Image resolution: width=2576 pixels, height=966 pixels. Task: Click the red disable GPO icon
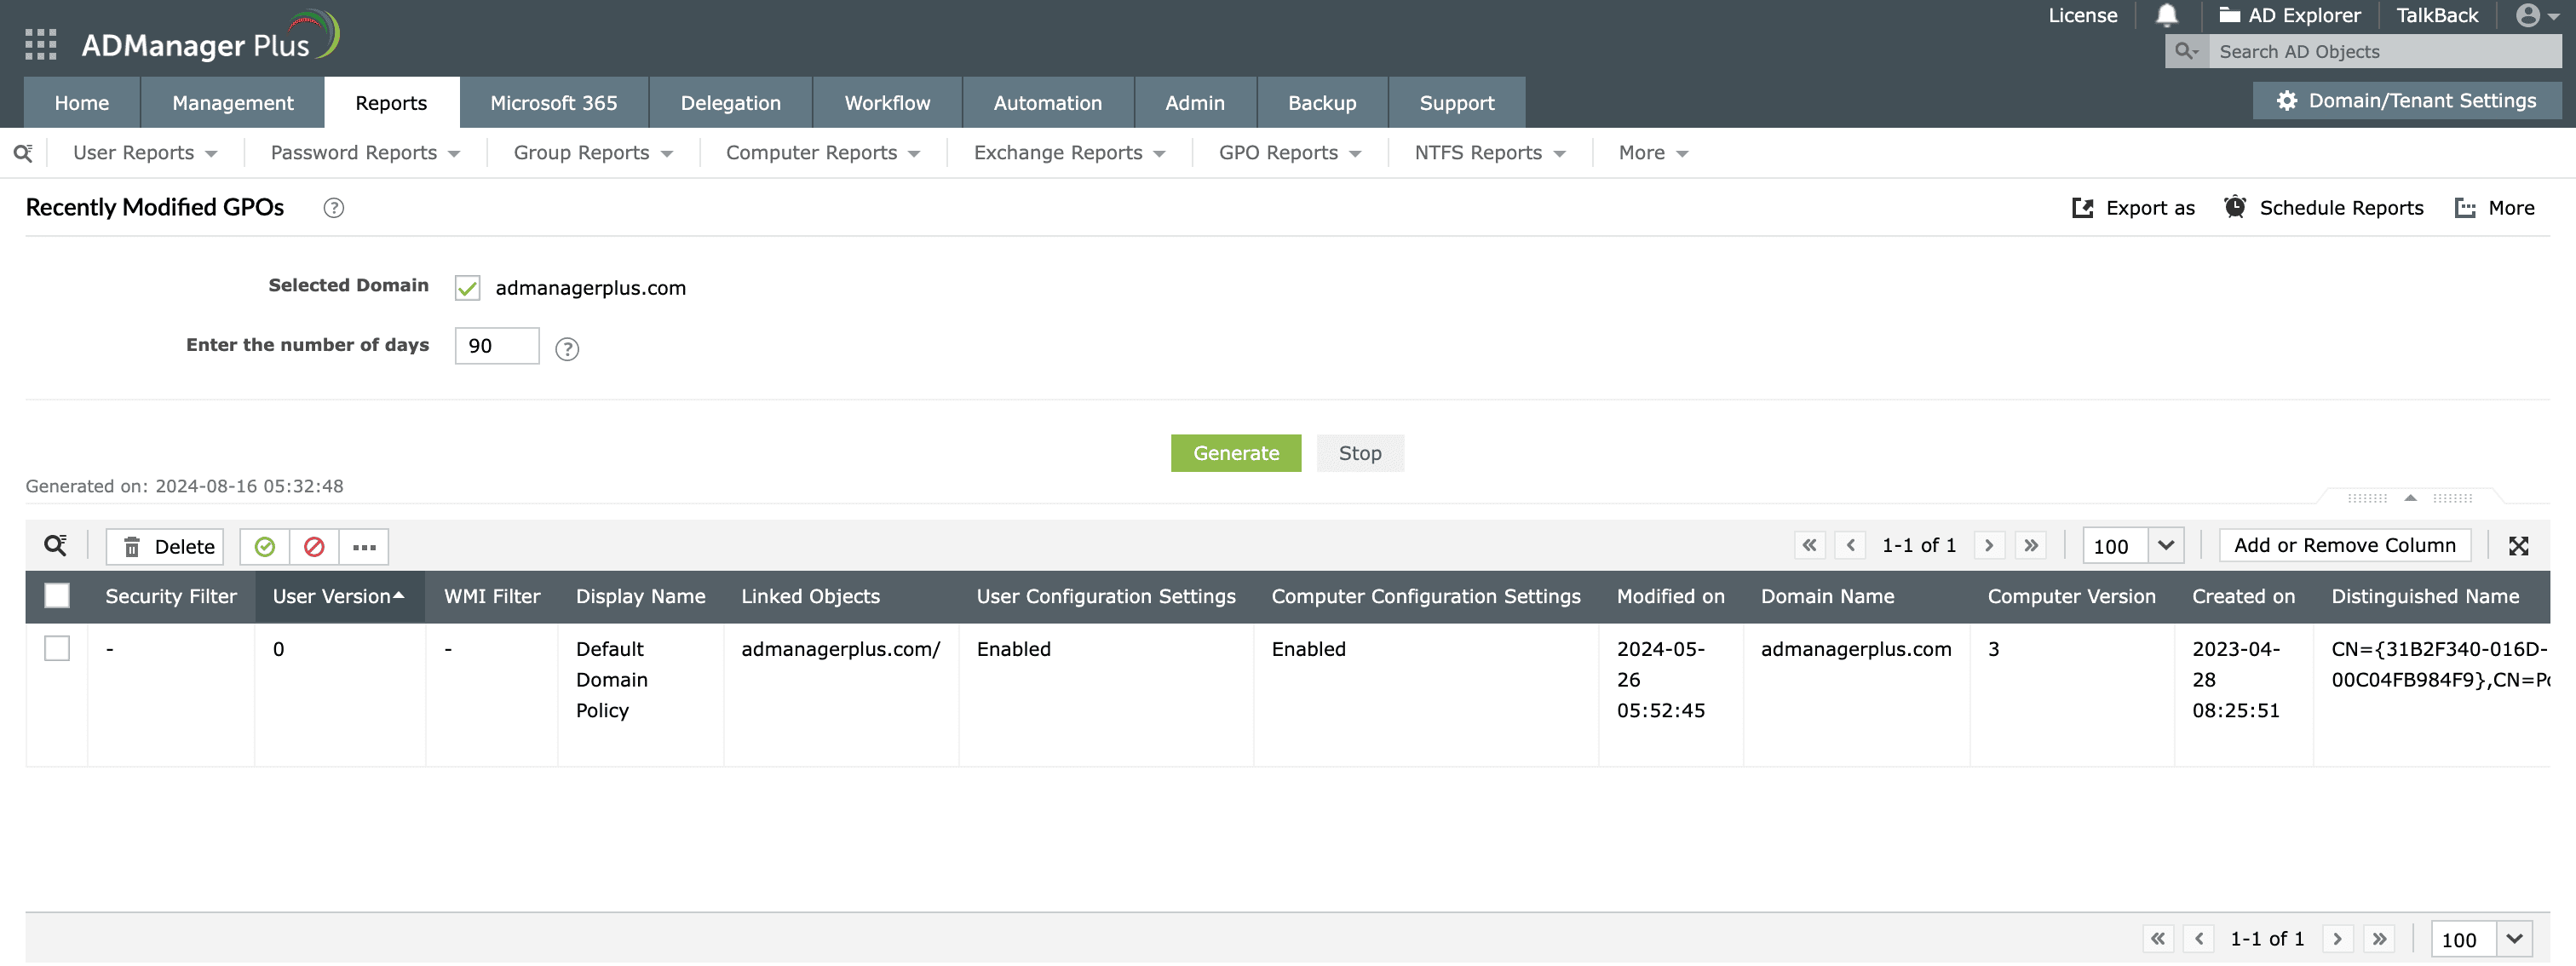314,546
